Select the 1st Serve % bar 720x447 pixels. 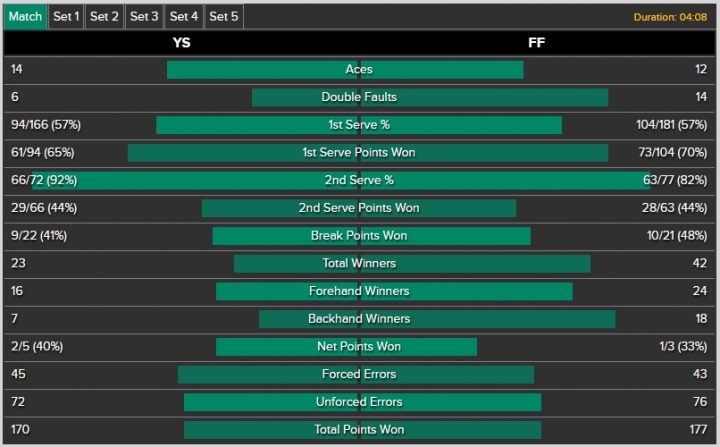tap(359, 125)
